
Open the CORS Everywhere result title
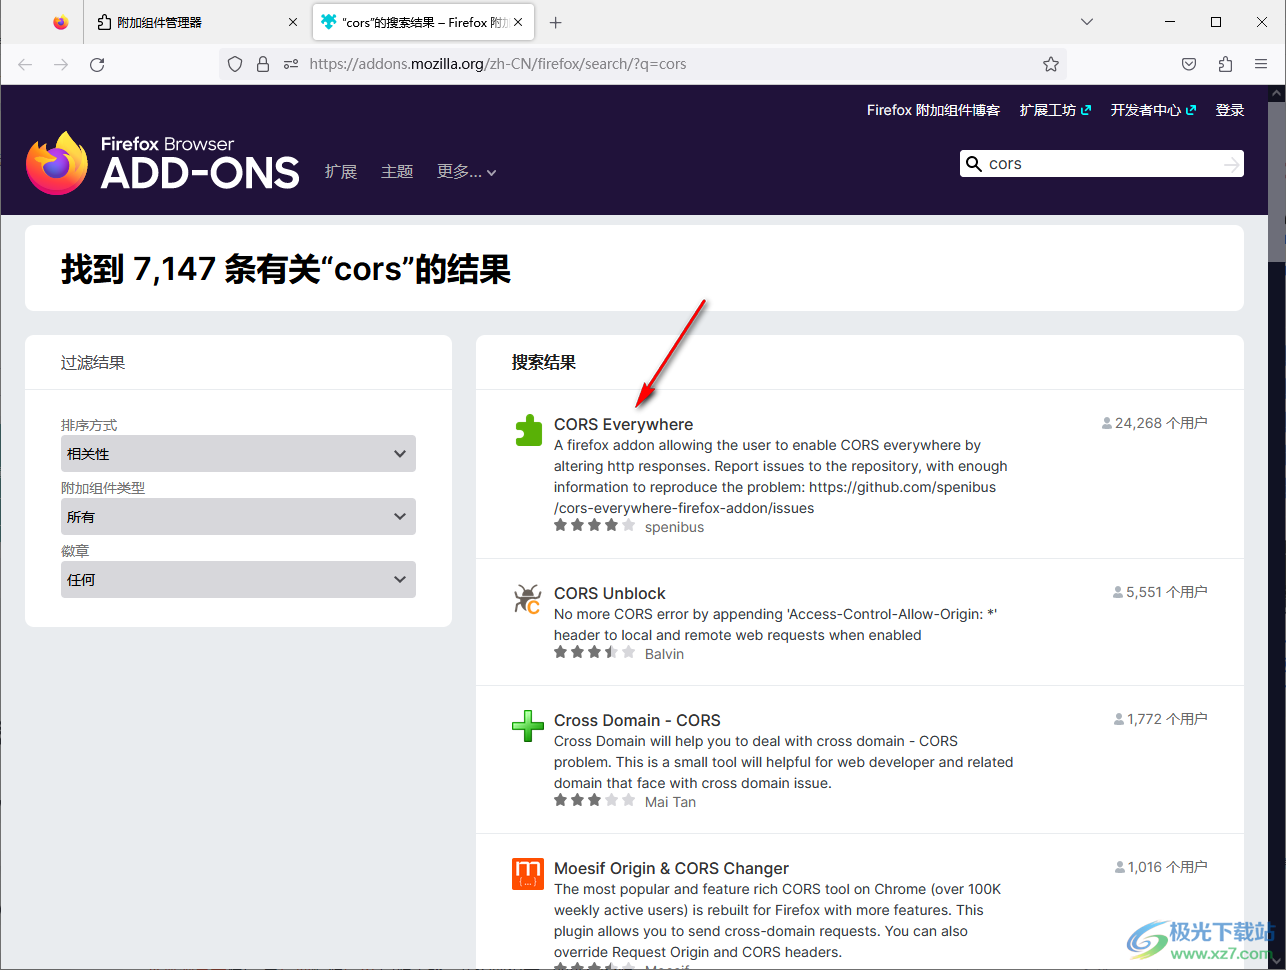click(623, 425)
